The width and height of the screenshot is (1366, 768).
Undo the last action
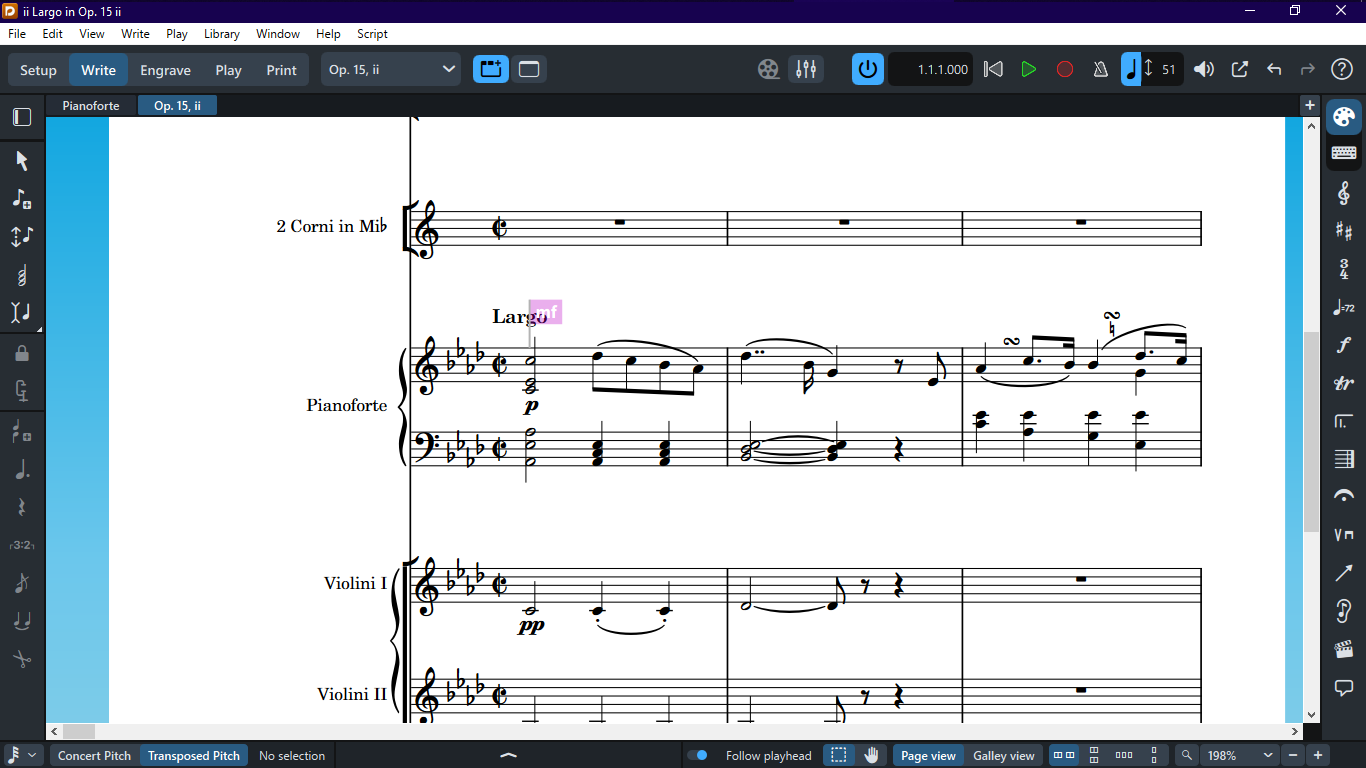[x=1274, y=69]
